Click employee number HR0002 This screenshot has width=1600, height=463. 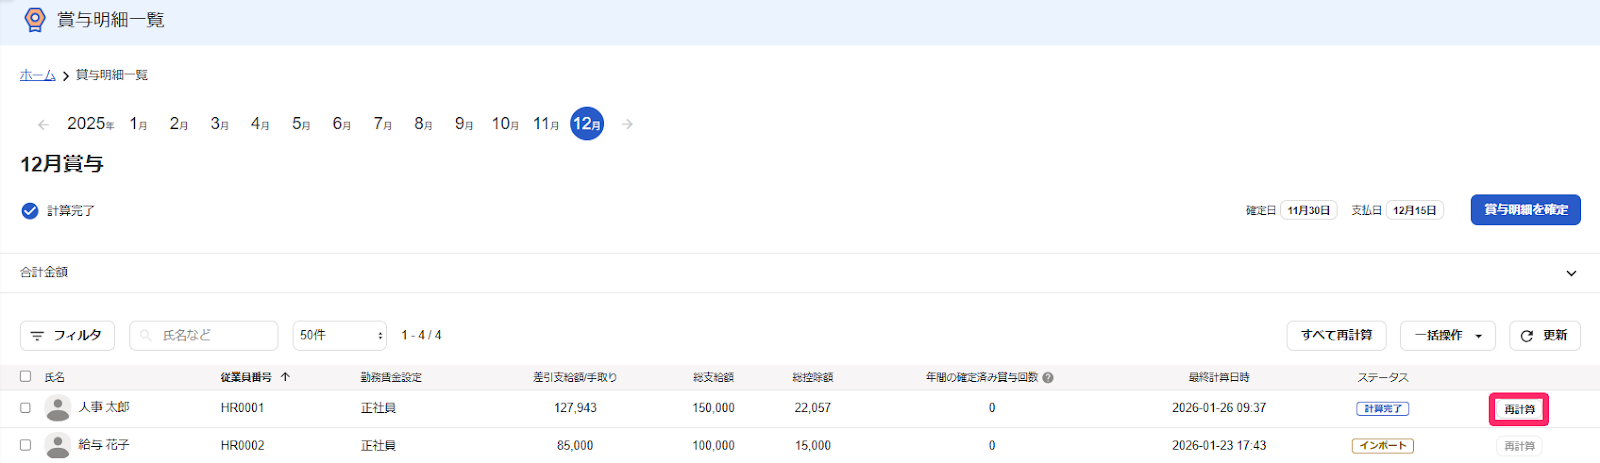click(243, 445)
